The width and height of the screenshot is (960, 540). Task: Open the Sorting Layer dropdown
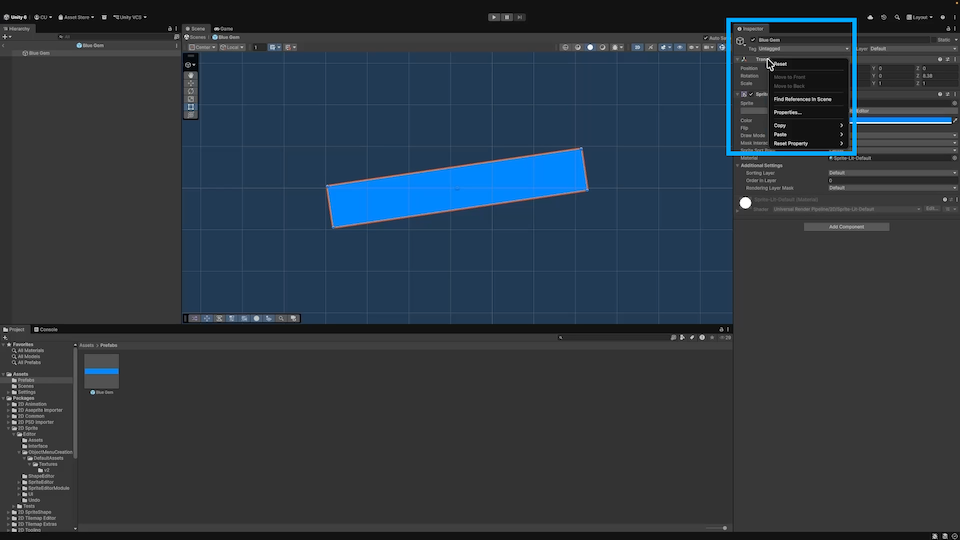893,173
